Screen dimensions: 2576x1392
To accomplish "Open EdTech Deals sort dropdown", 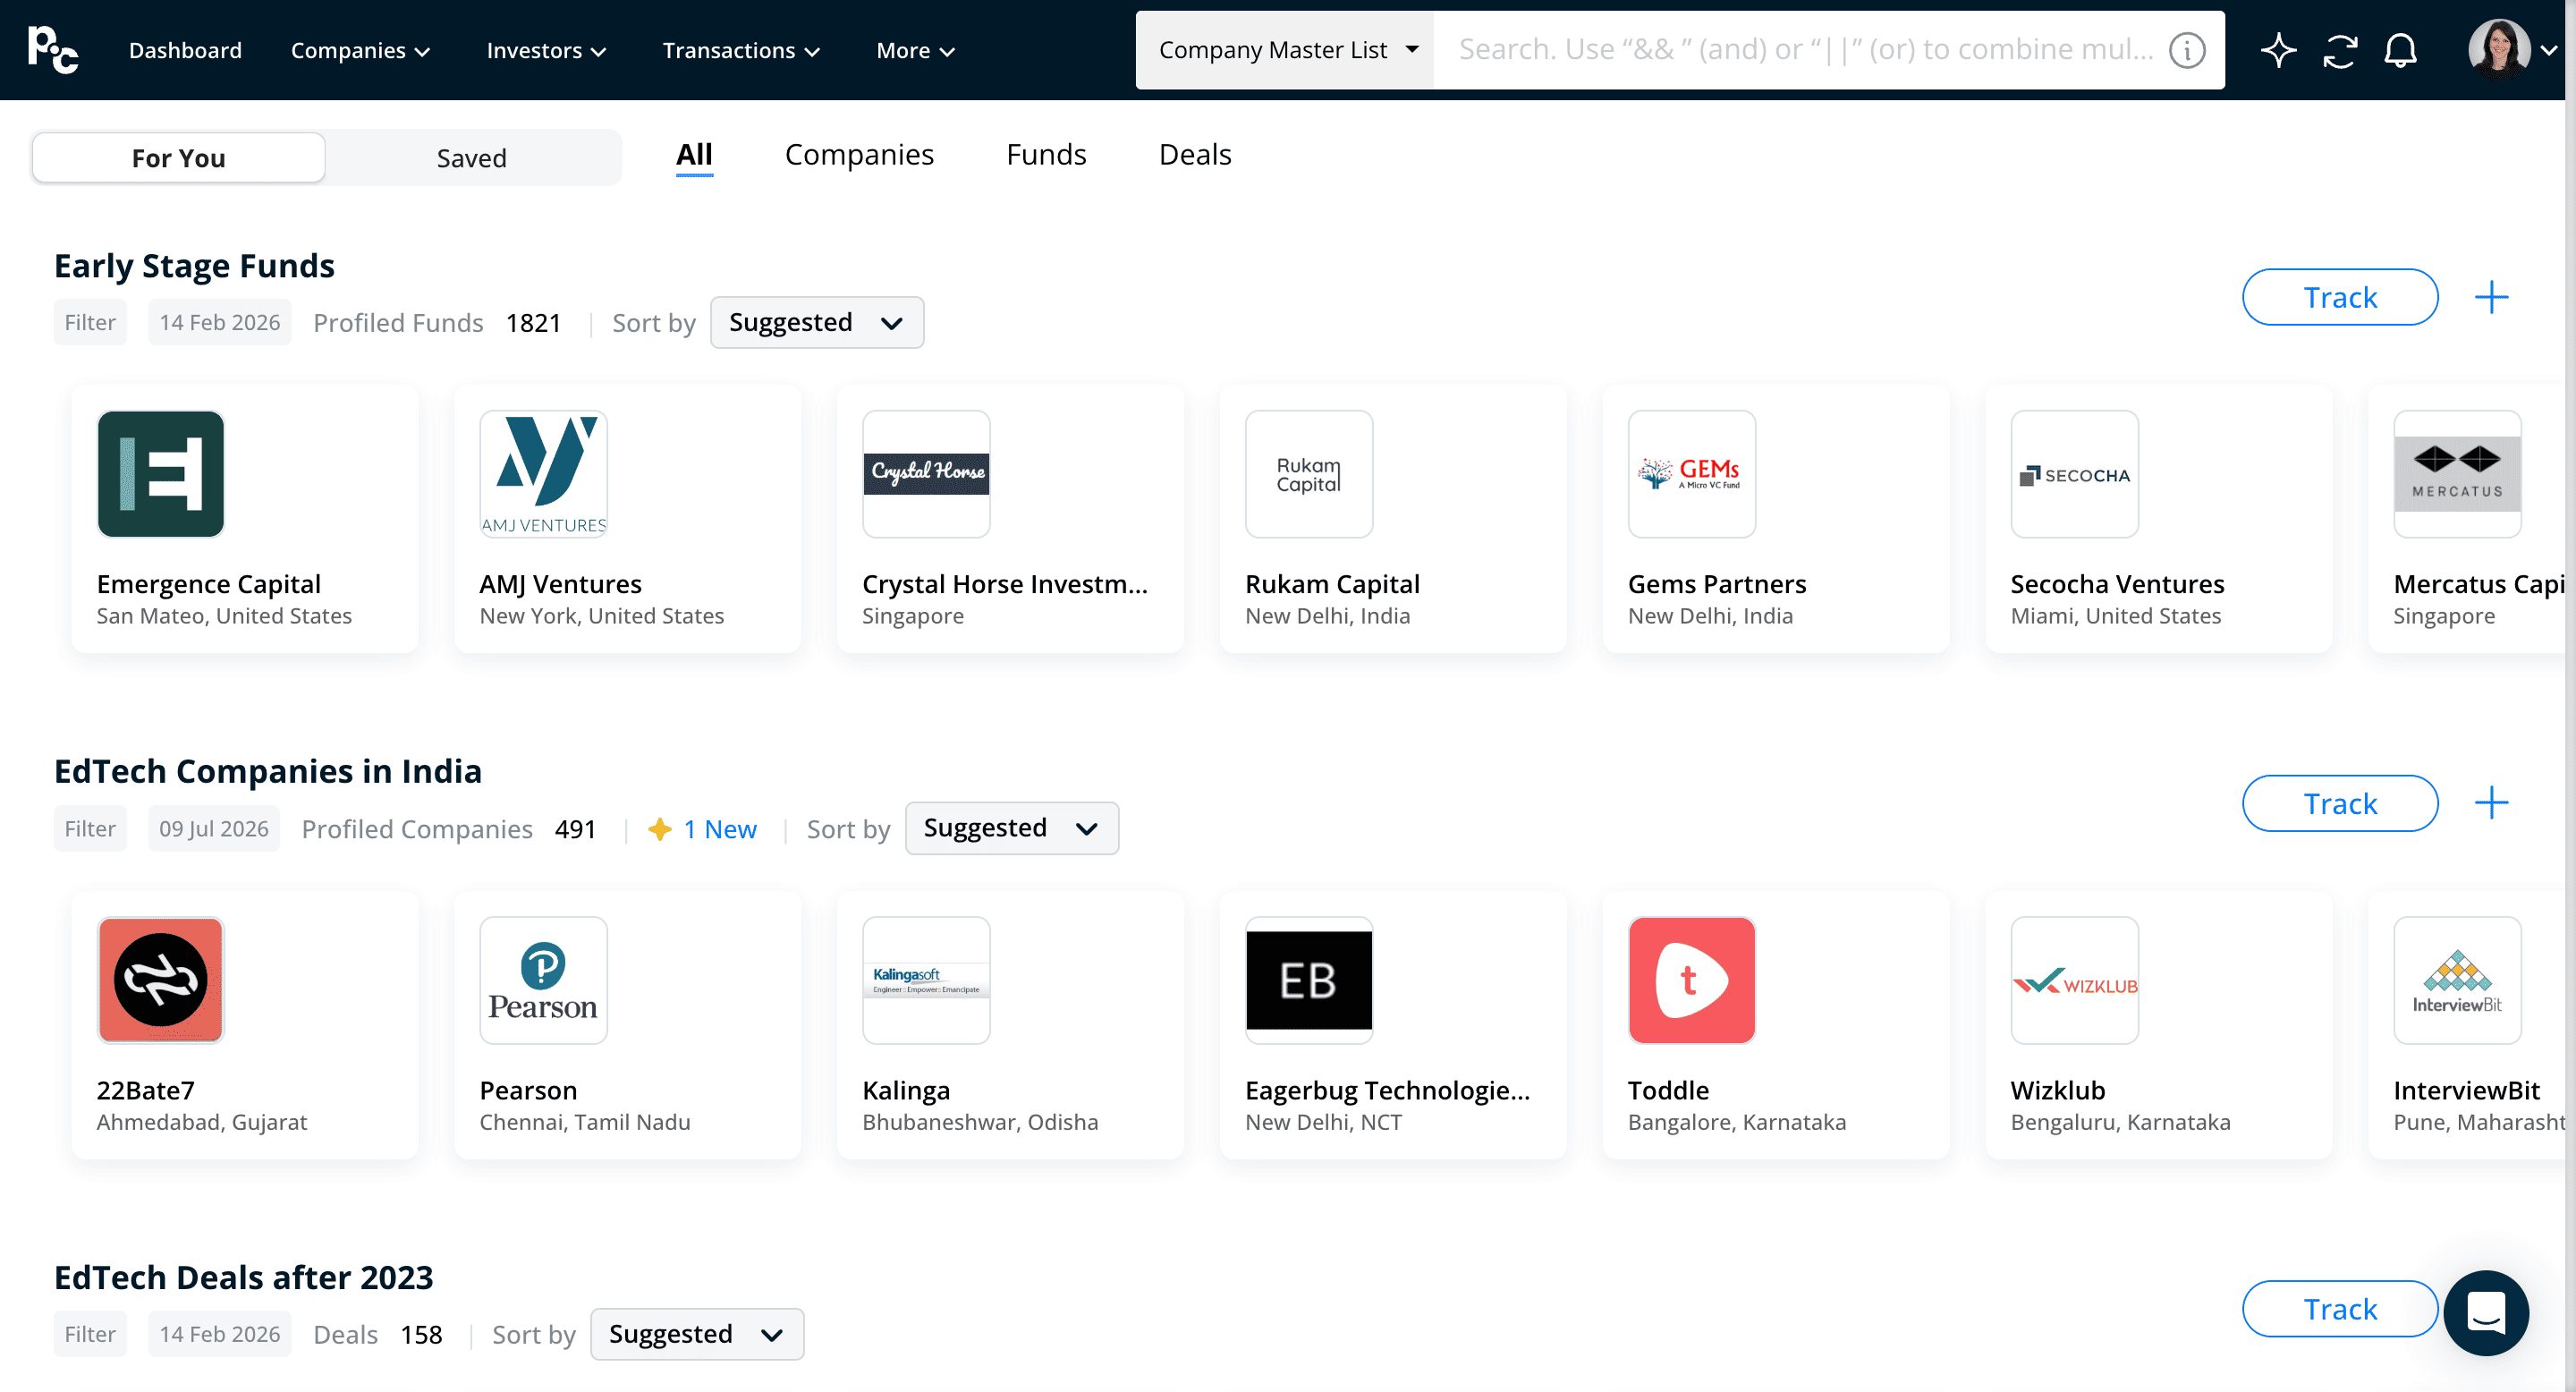I will click(697, 1333).
